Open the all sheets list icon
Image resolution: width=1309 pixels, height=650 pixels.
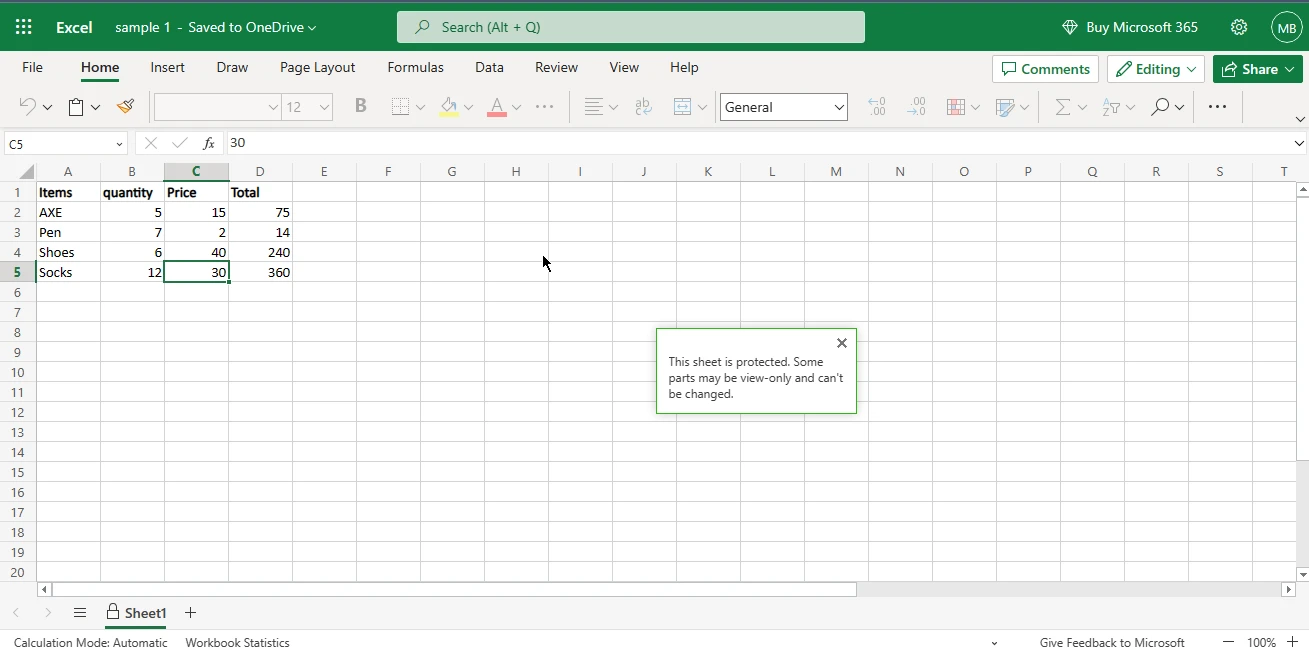coord(80,613)
